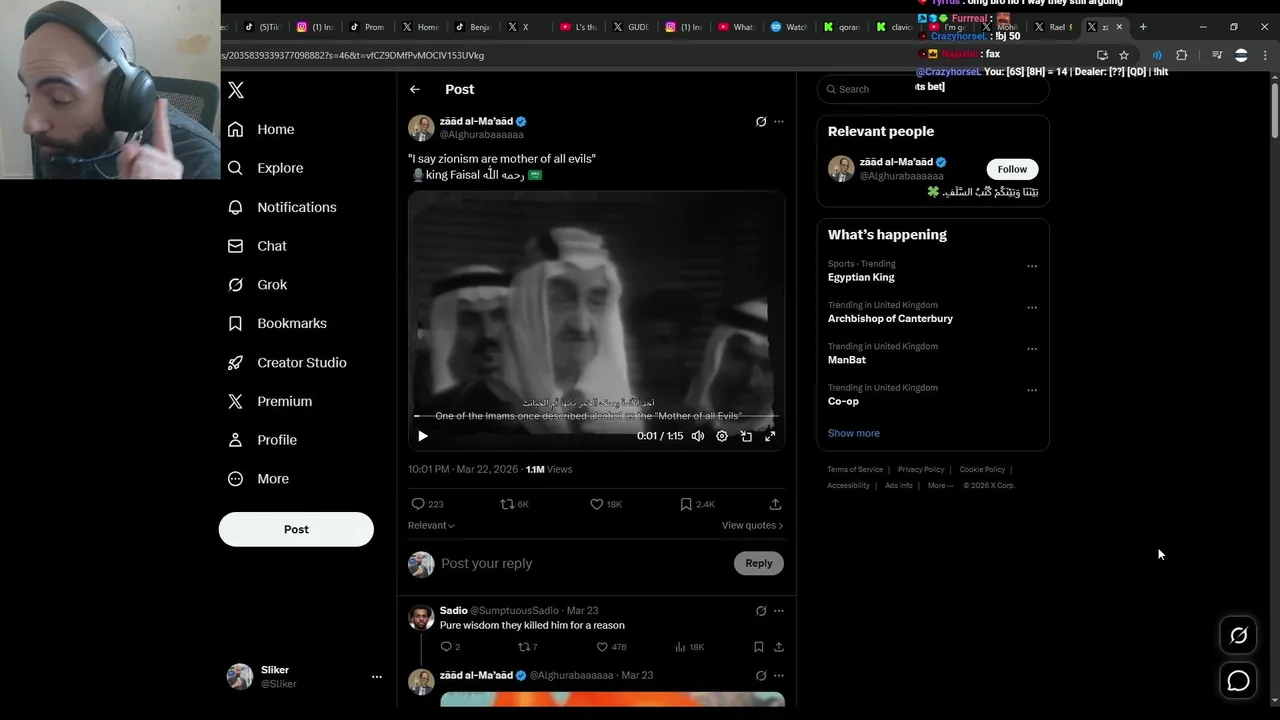Click Show more under What's happening
This screenshot has height=720, width=1280.
(854, 433)
